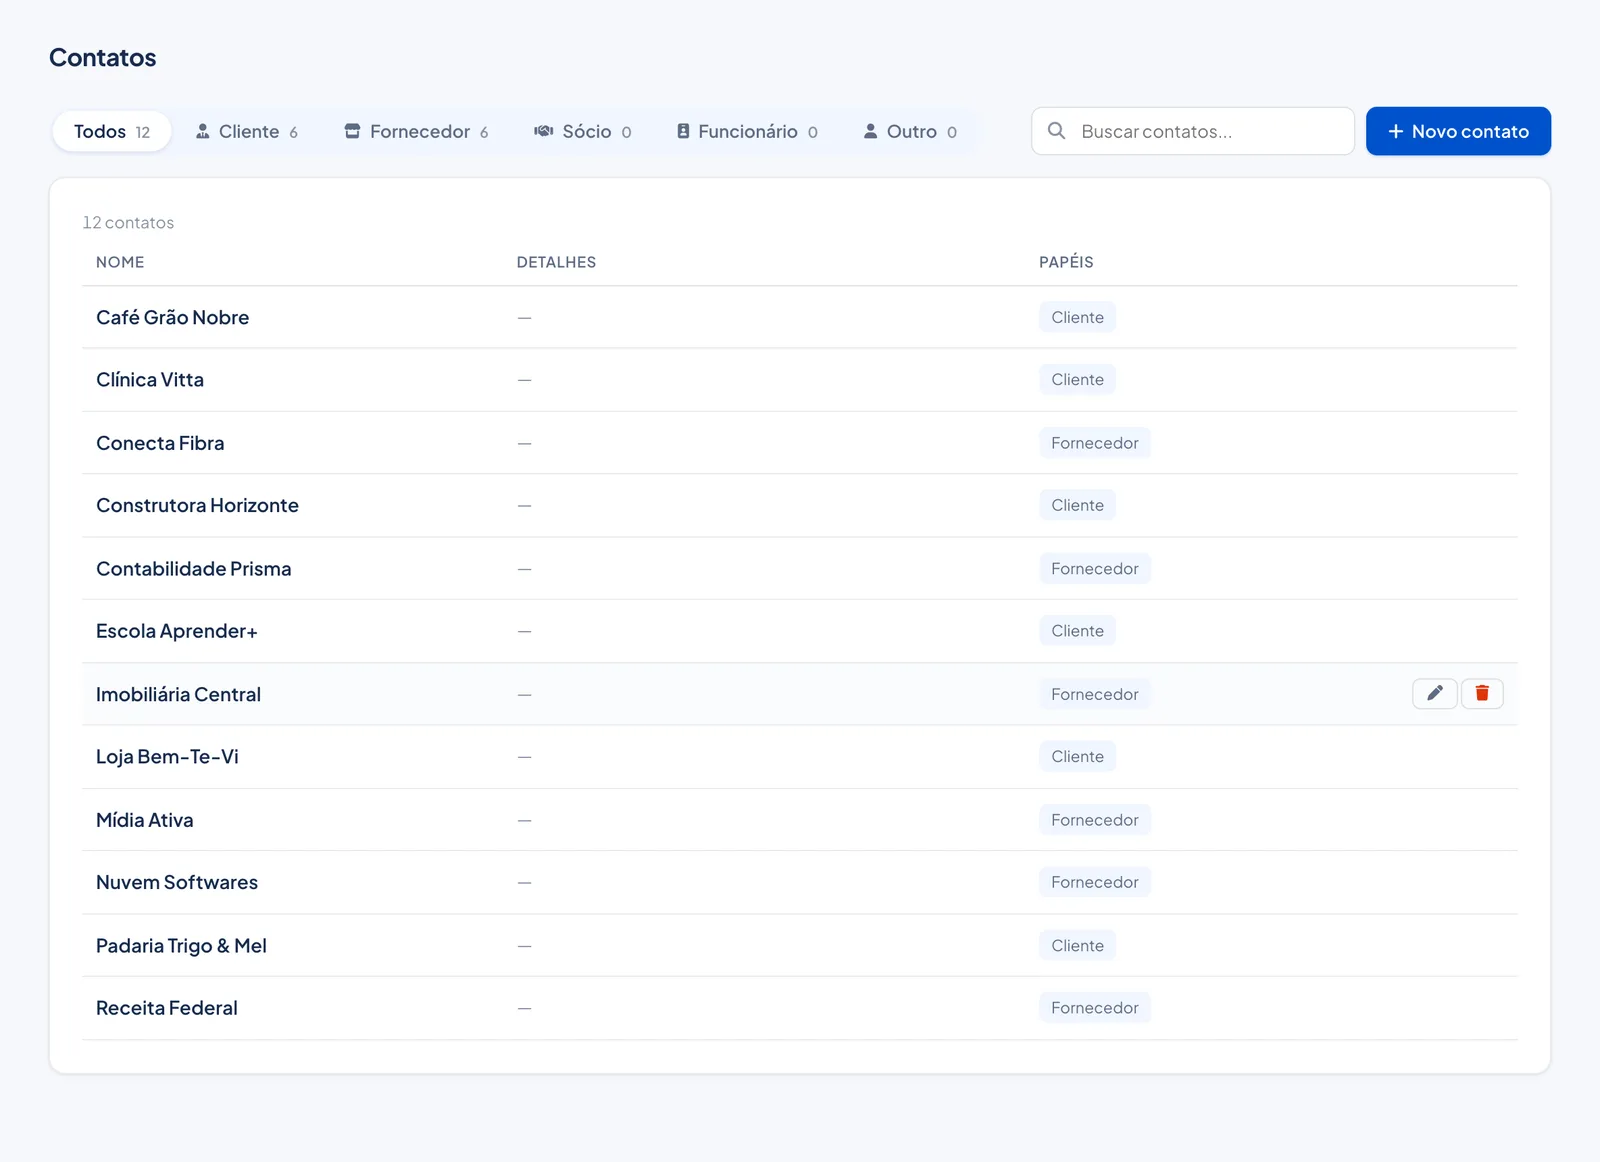Open the Receita Federal contact
This screenshot has width=1600, height=1162.
click(x=167, y=1008)
